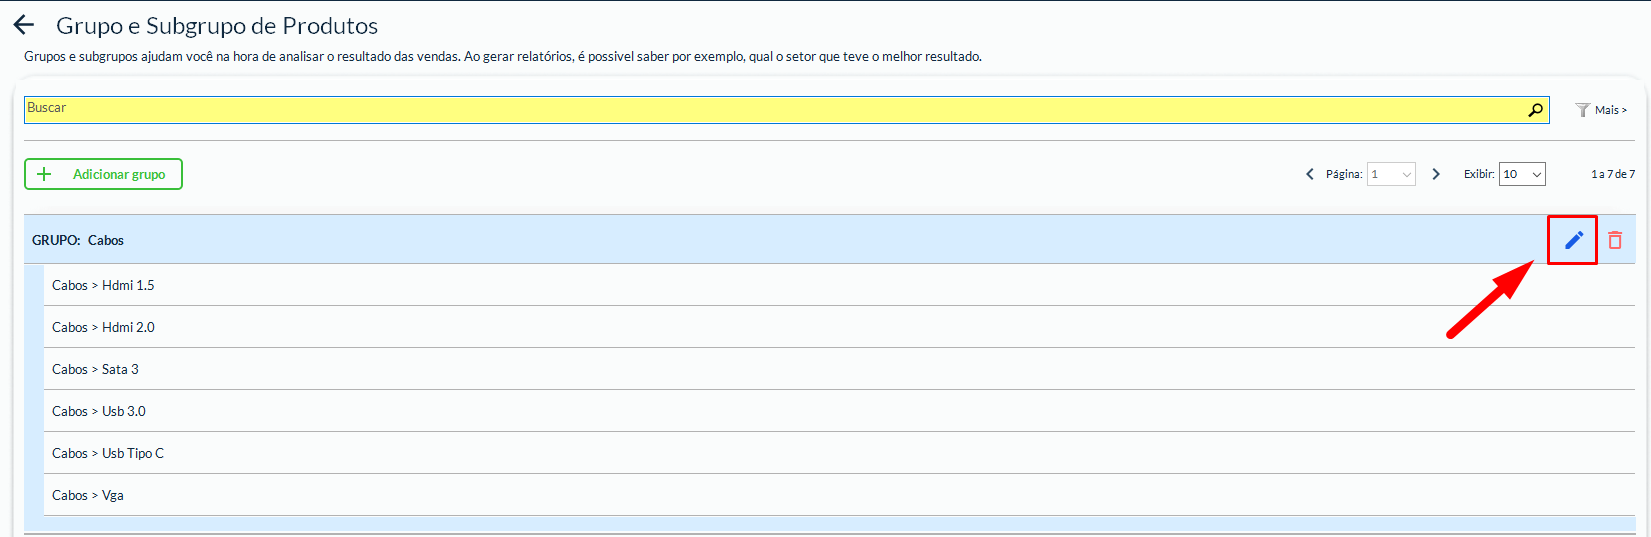Click the plus icon in Adicionar grupo
The image size is (1651, 537).
pyautogui.click(x=44, y=174)
